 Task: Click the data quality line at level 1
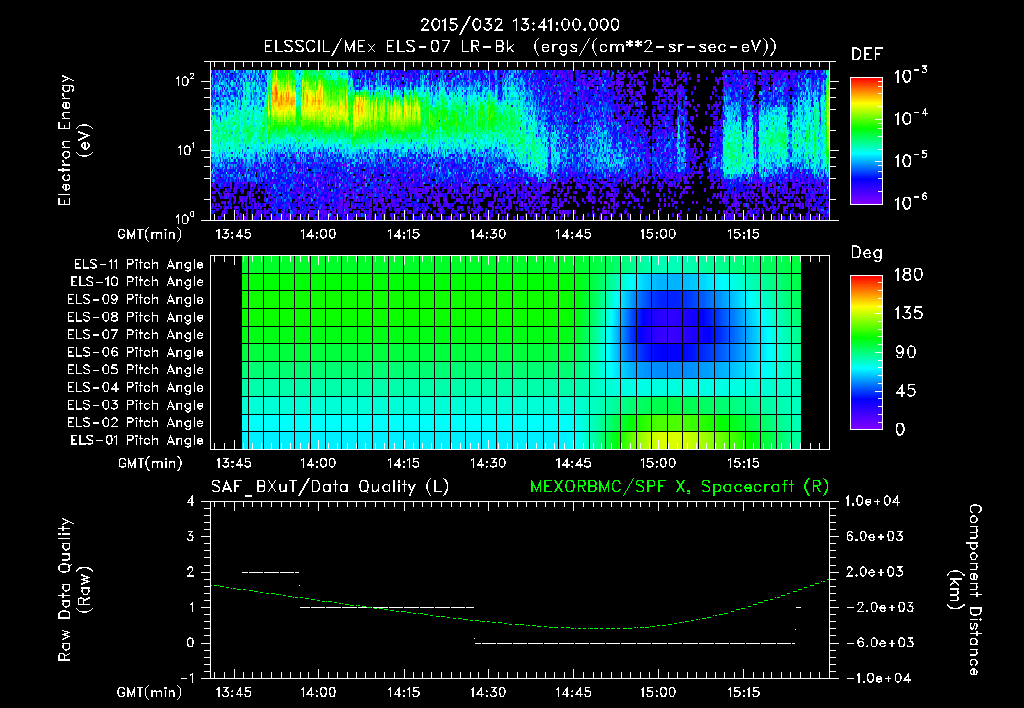pyautogui.click(x=387, y=607)
